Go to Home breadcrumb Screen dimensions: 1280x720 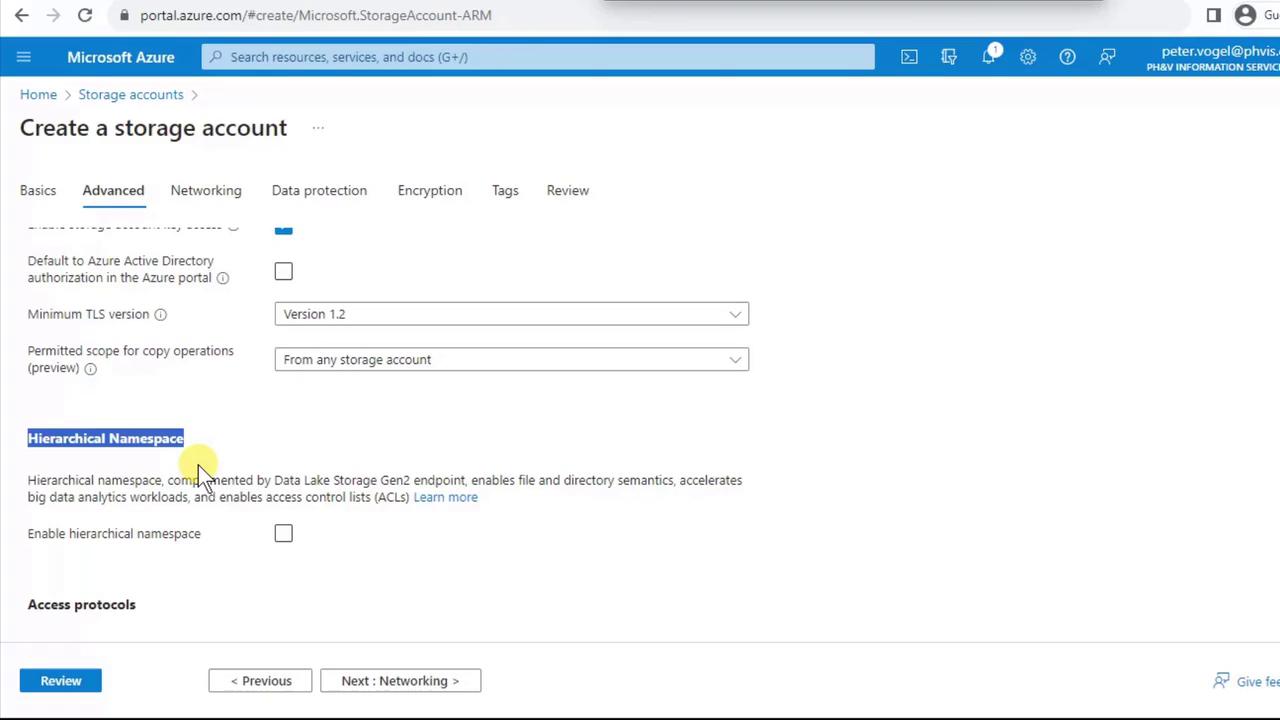click(x=38, y=94)
